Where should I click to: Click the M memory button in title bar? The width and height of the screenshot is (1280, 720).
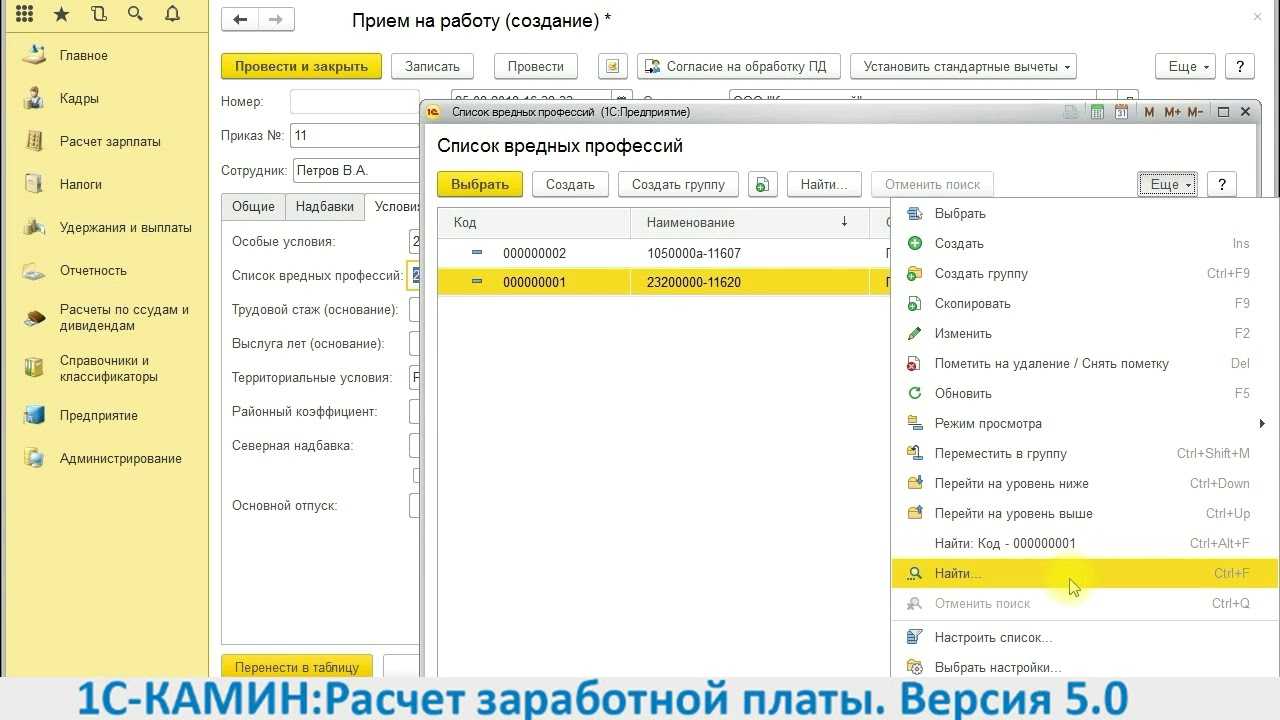coord(1150,112)
